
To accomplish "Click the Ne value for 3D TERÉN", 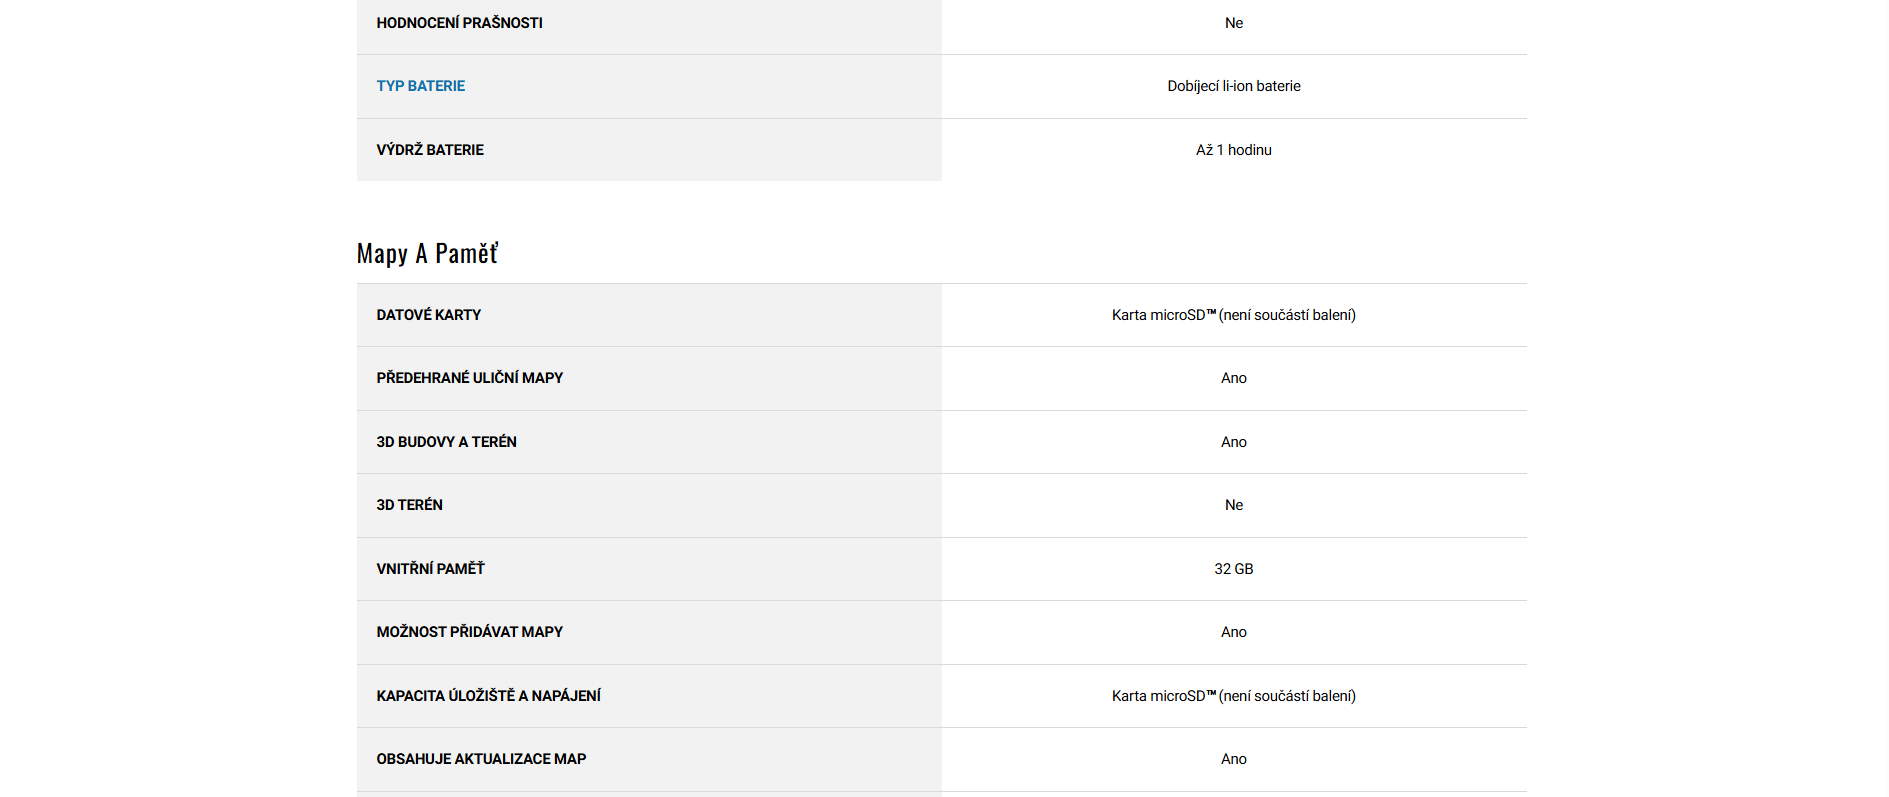I will point(1233,505).
